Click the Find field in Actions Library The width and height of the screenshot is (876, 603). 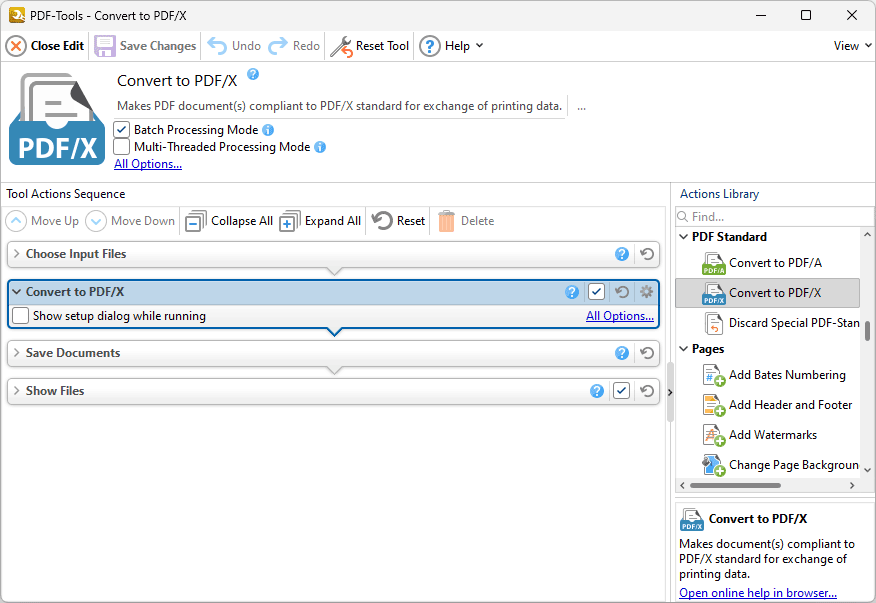coord(774,216)
